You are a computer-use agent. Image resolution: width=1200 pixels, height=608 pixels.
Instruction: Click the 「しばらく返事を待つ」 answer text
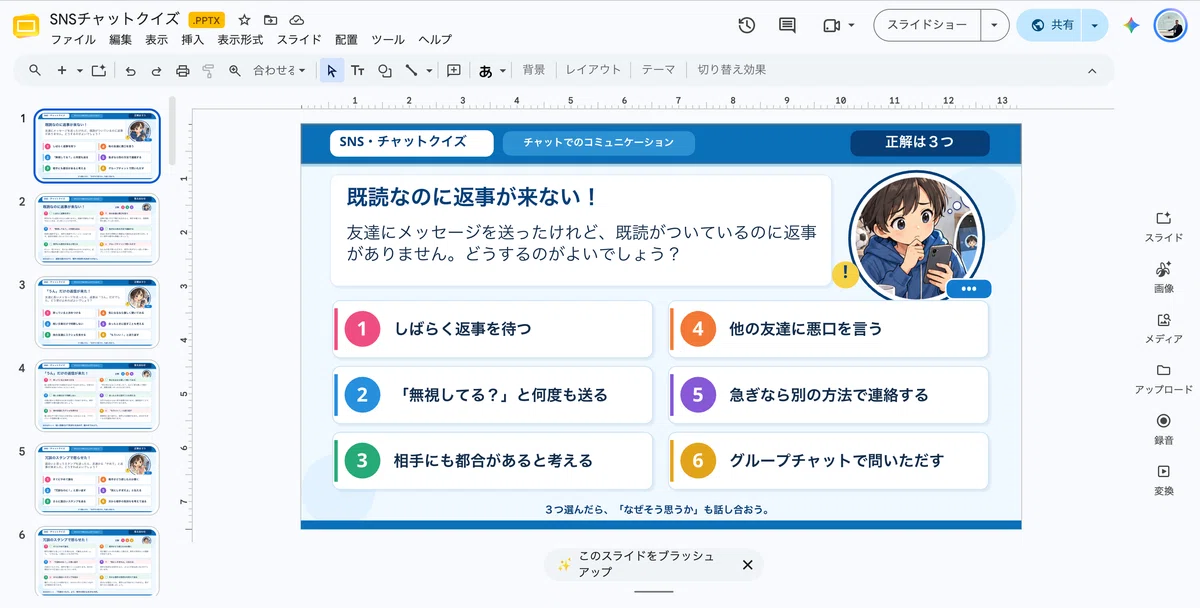point(462,328)
